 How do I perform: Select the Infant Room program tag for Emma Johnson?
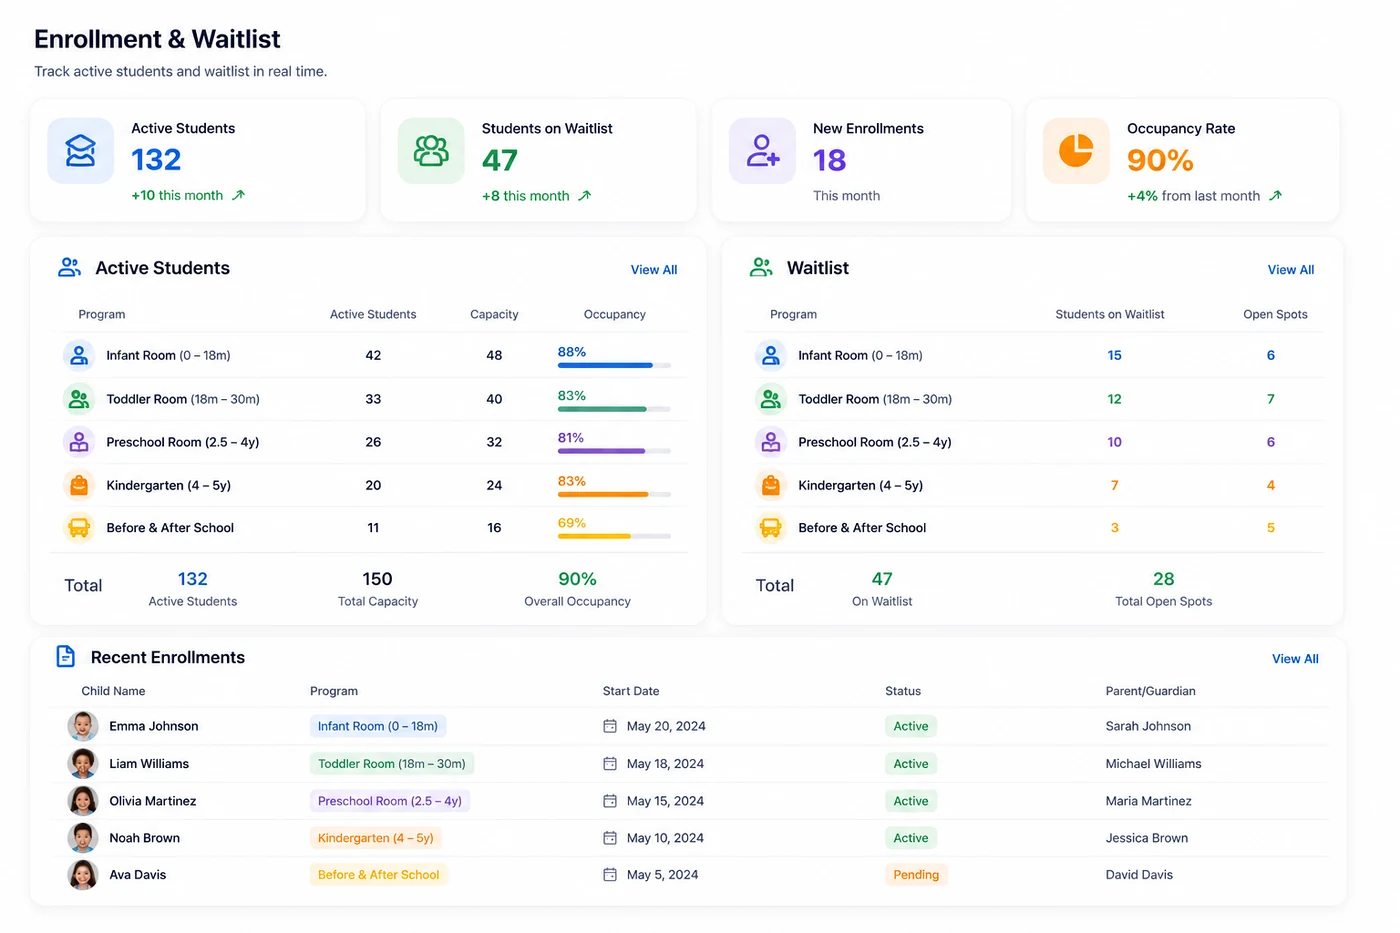[x=378, y=726]
